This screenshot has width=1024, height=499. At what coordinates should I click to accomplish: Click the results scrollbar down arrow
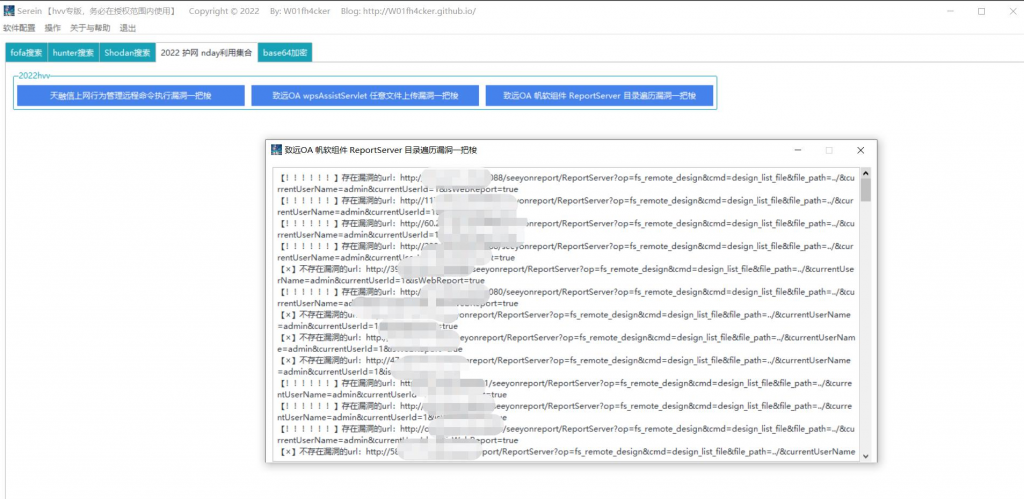(865, 455)
